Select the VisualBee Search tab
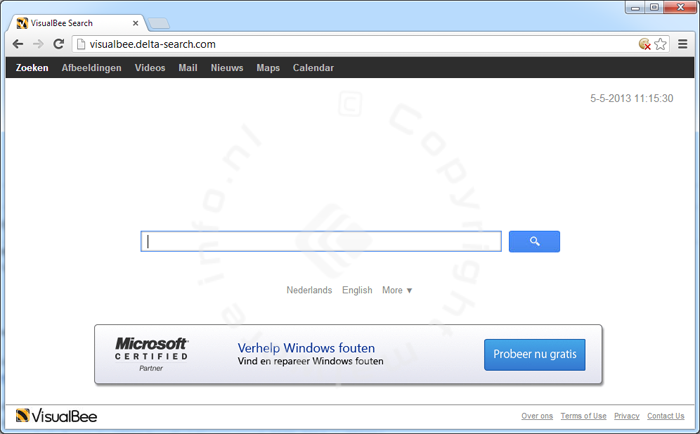This screenshot has width=700, height=434. (77, 23)
